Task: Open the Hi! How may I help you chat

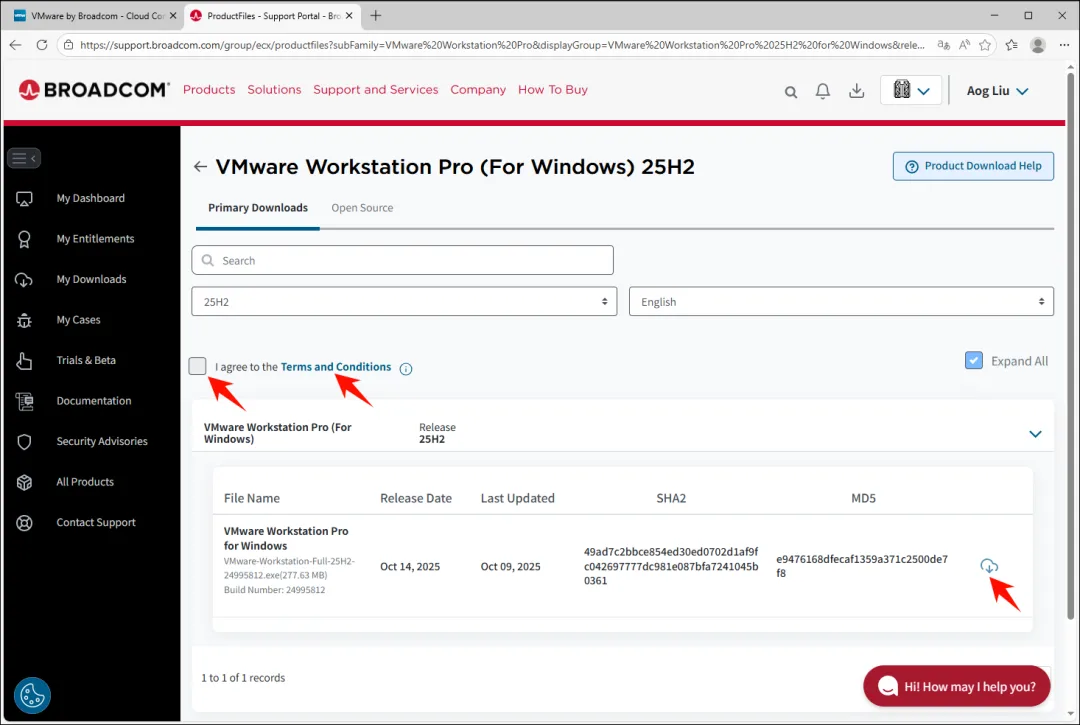Action: [x=957, y=686]
